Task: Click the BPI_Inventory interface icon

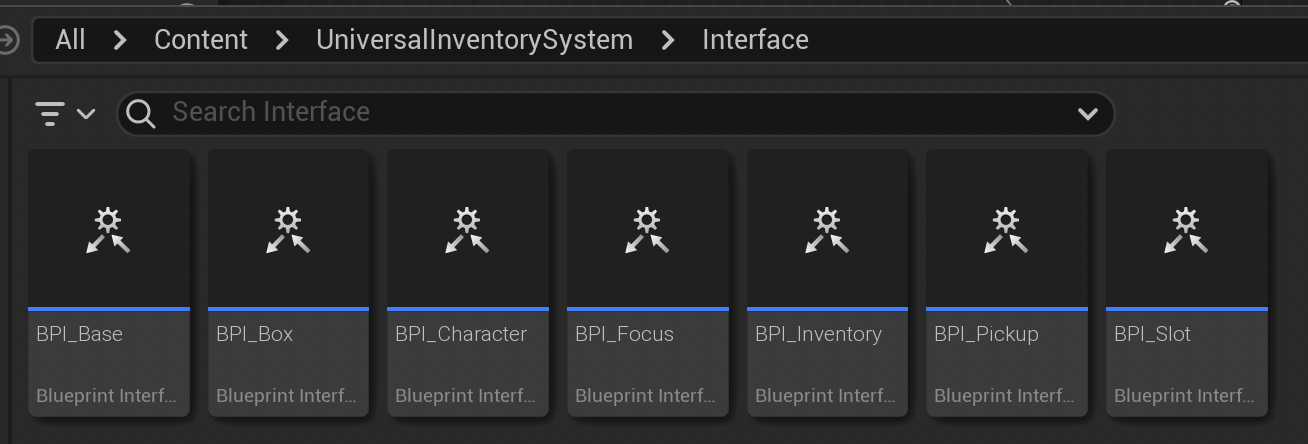Action: tap(827, 230)
